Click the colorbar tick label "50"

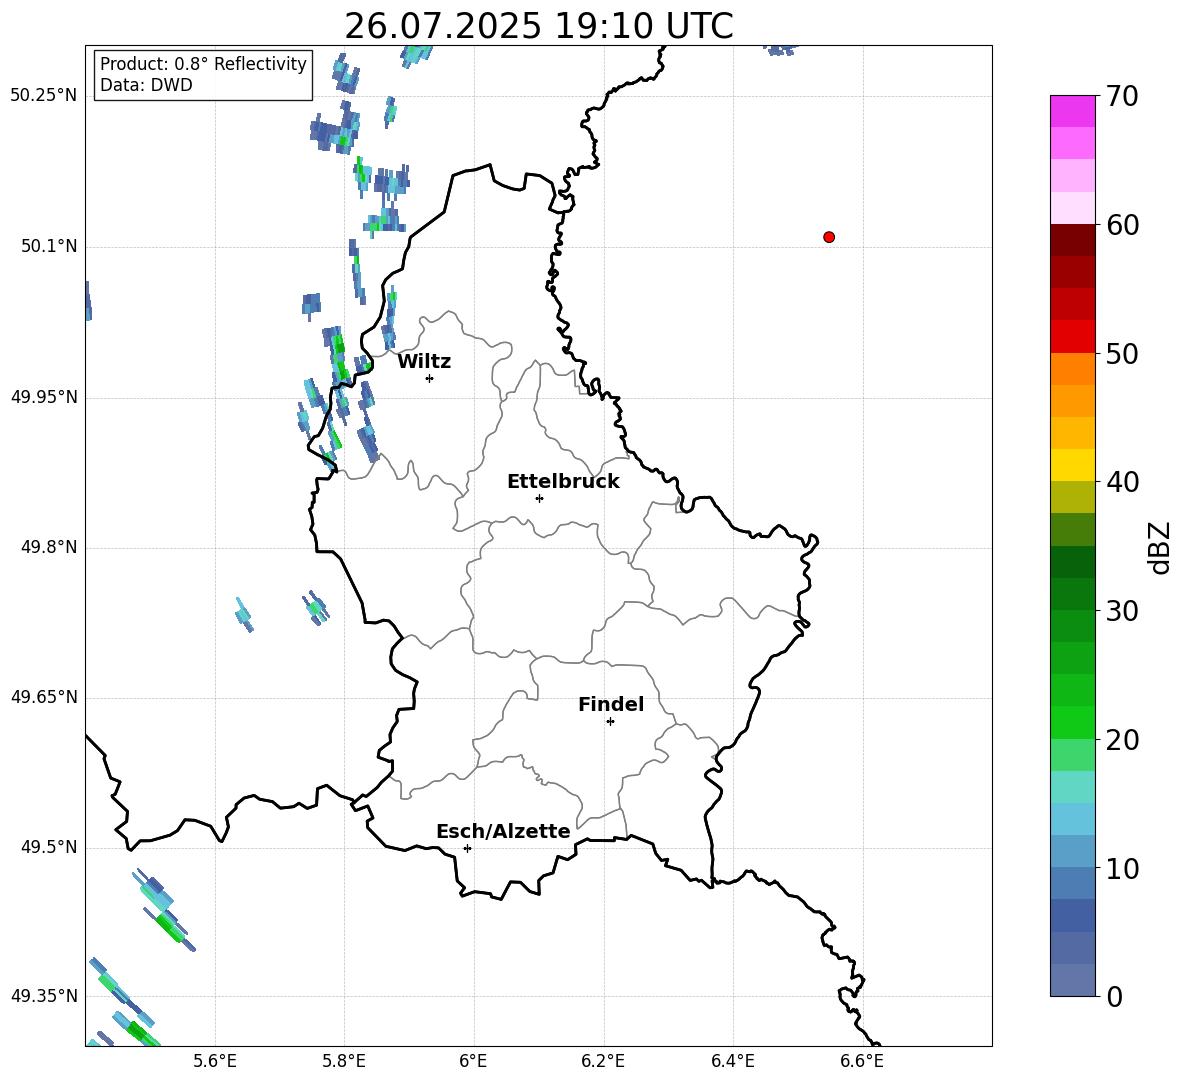1122,353
